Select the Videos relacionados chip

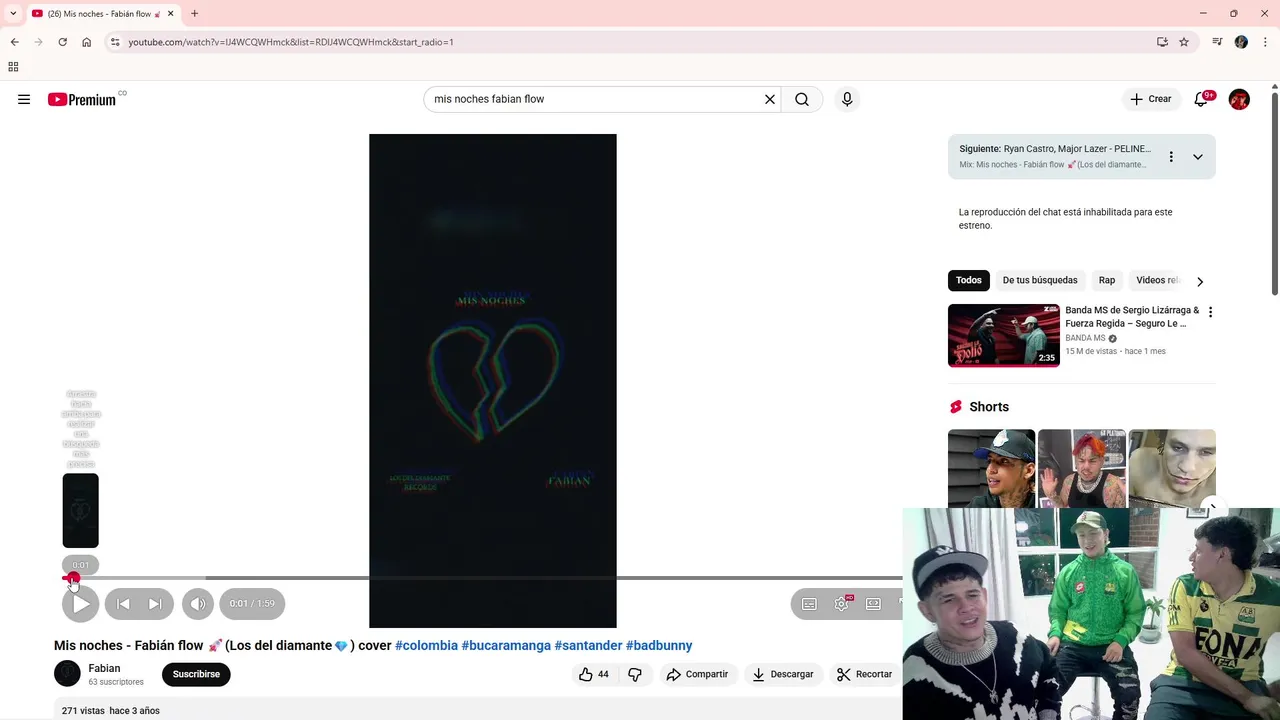1158,280
